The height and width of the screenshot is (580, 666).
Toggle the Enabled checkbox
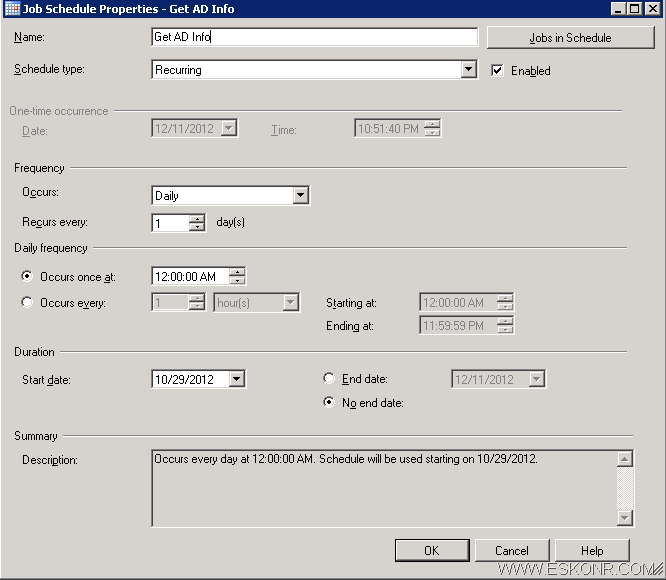click(497, 70)
